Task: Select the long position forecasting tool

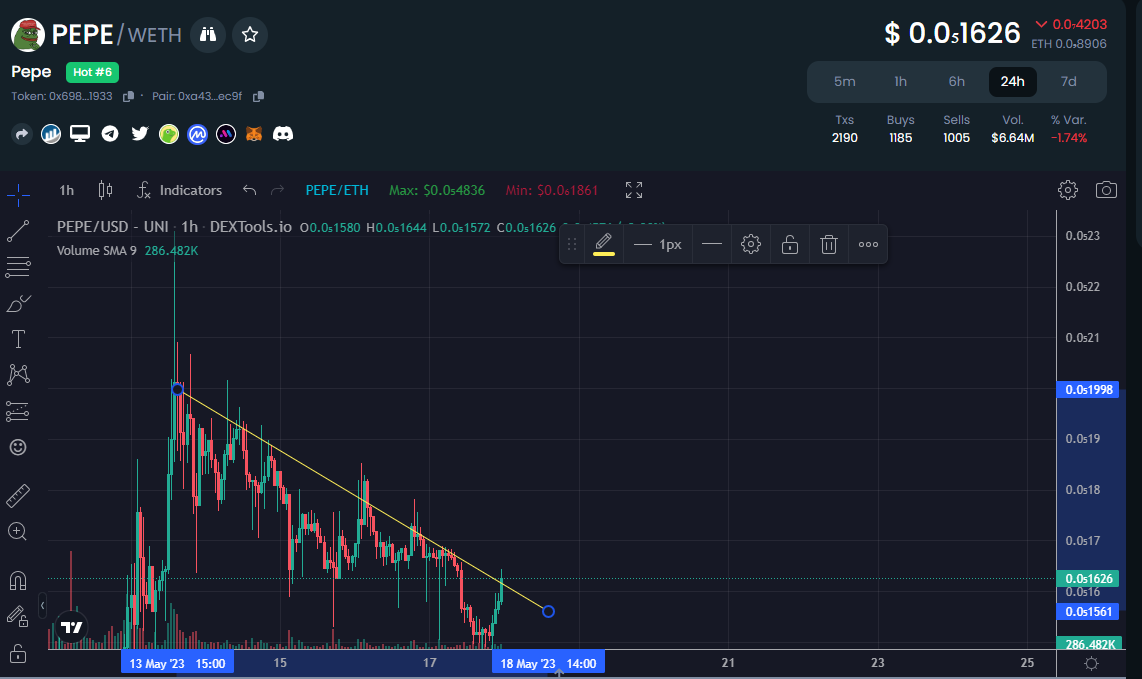Action: point(18,411)
